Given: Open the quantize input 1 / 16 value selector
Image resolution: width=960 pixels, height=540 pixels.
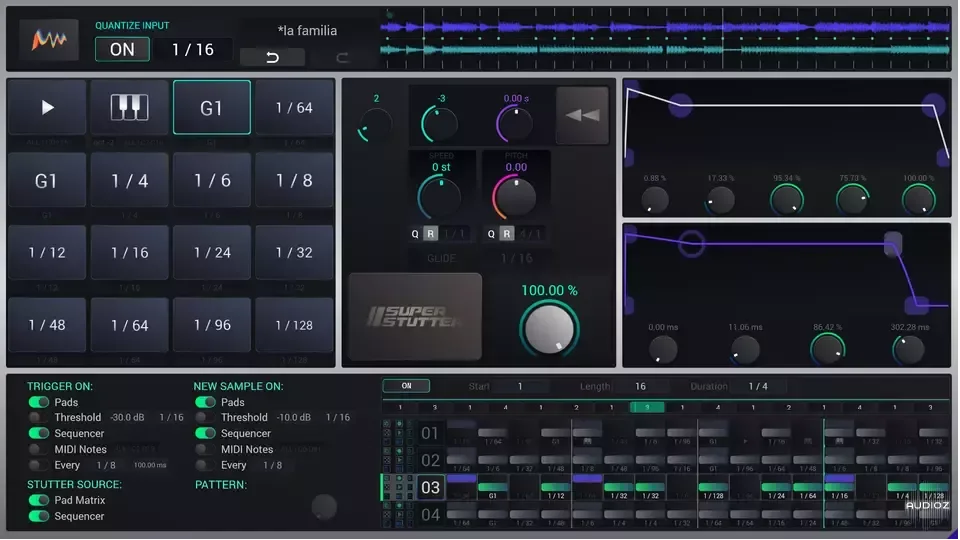Looking at the screenshot, I should [193, 50].
